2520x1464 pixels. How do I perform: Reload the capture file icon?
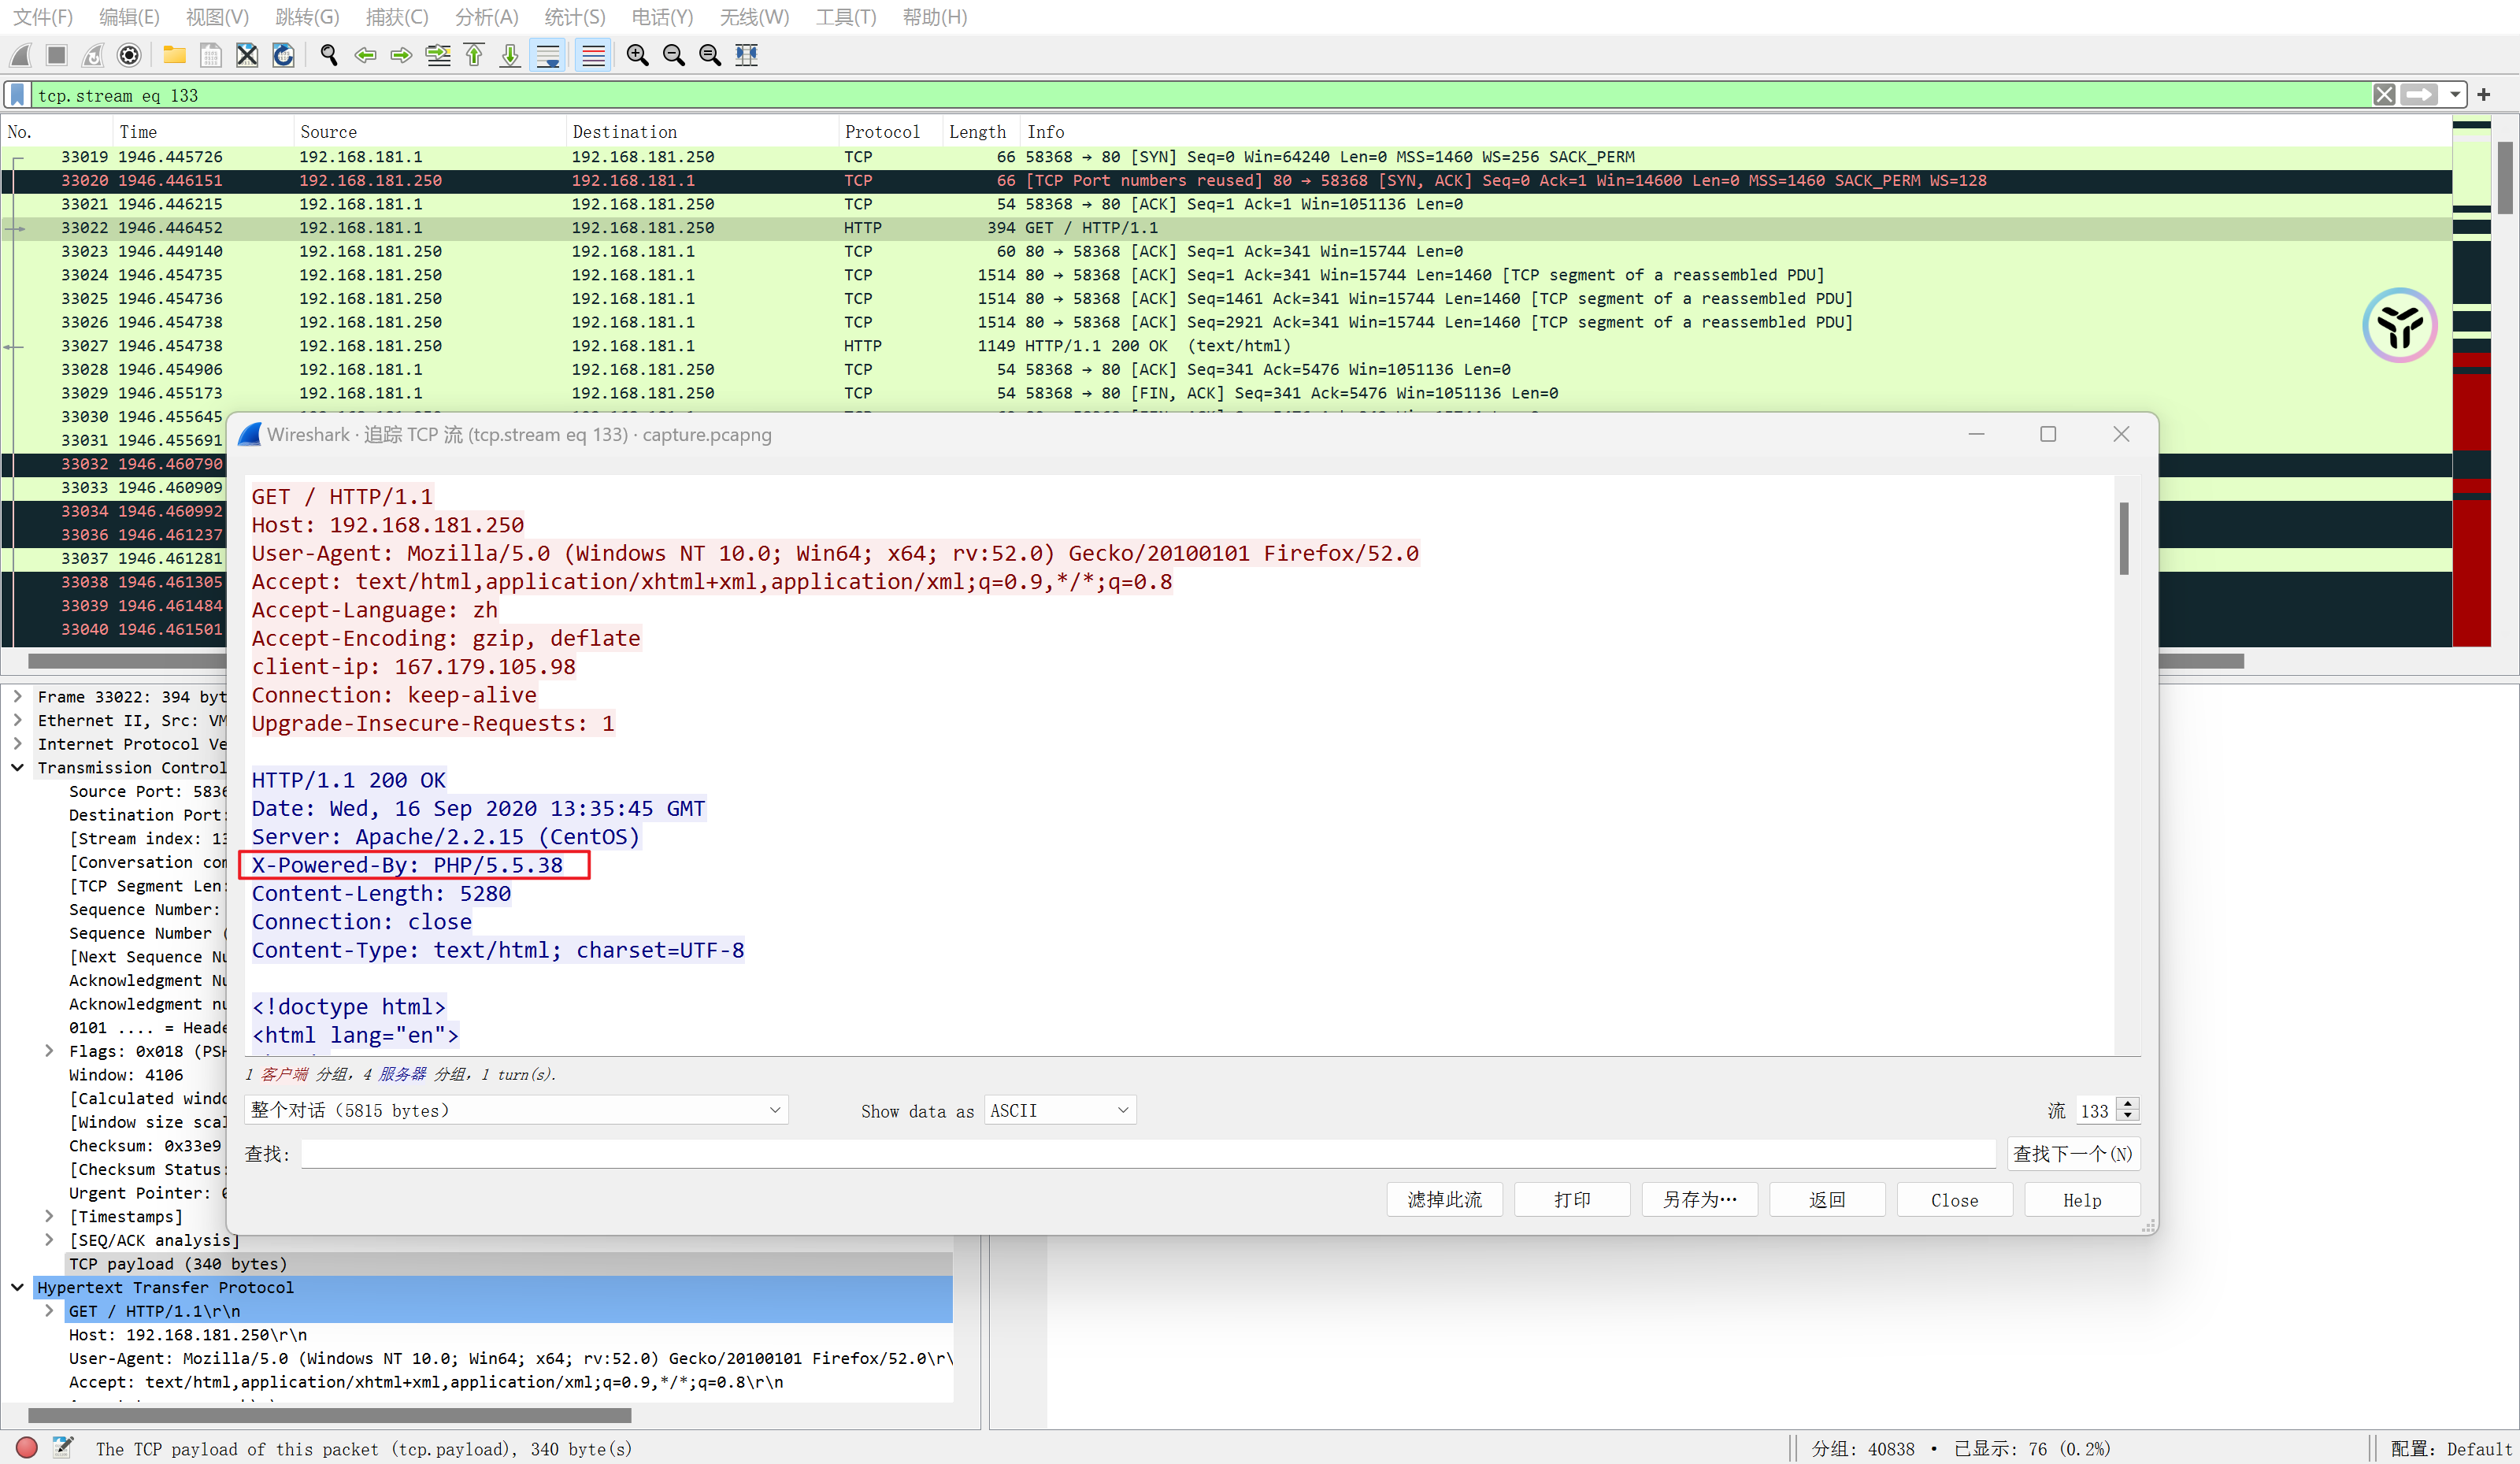coord(283,55)
